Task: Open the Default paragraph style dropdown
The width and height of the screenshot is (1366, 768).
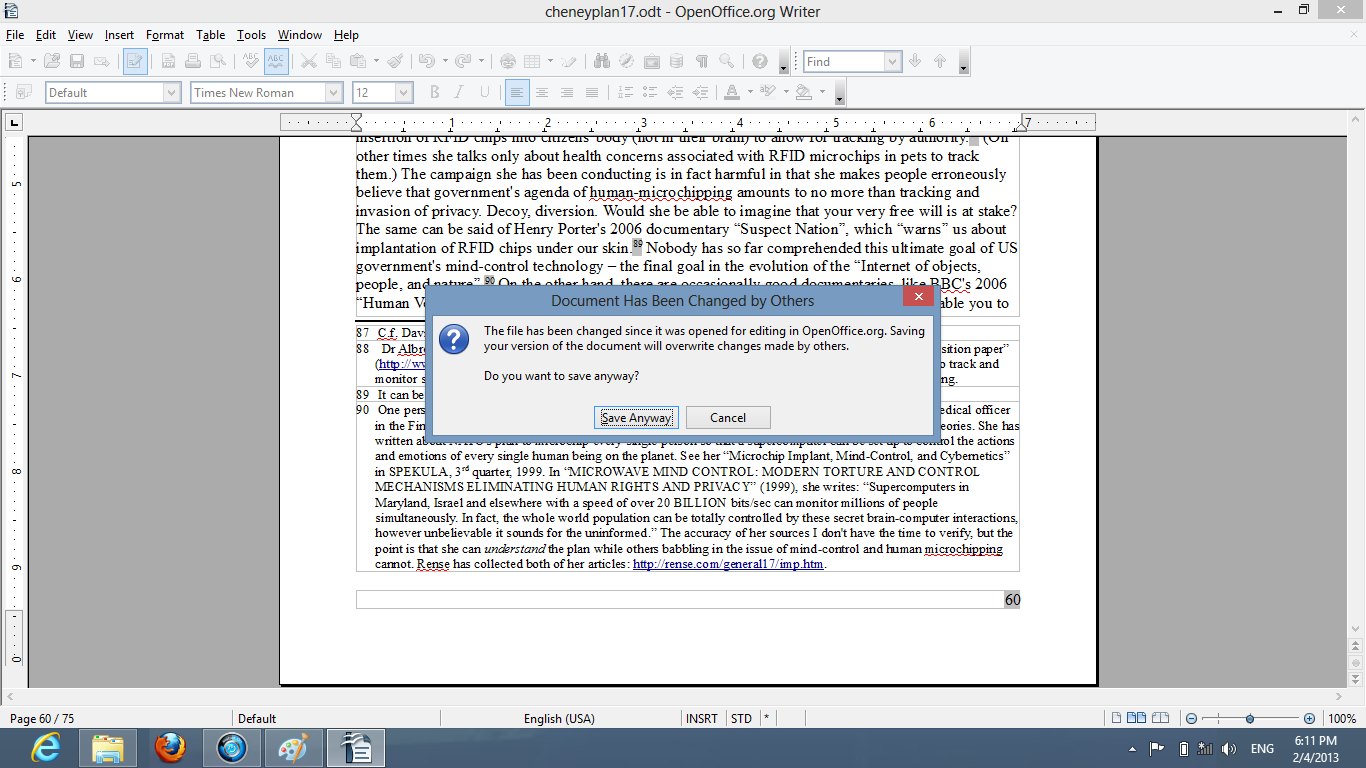Action: (x=171, y=93)
